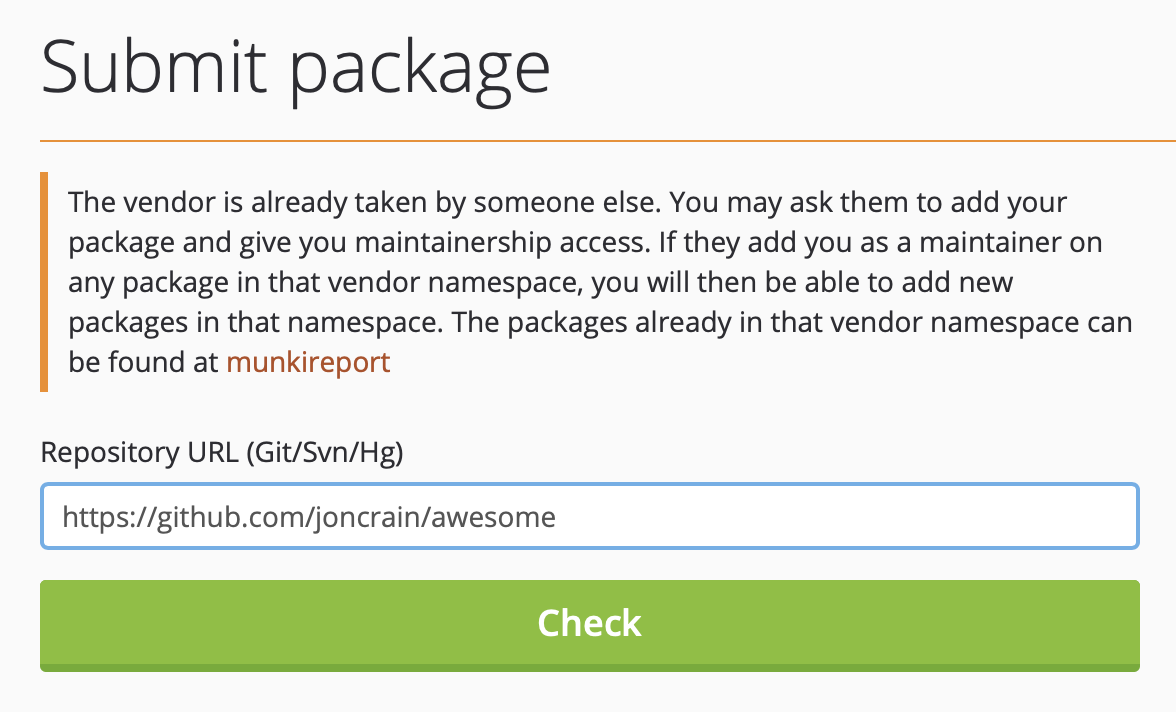Click the github.com/joncrain/awesome URL text
Viewport: 1176px width, 712px height.
click(310, 516)
